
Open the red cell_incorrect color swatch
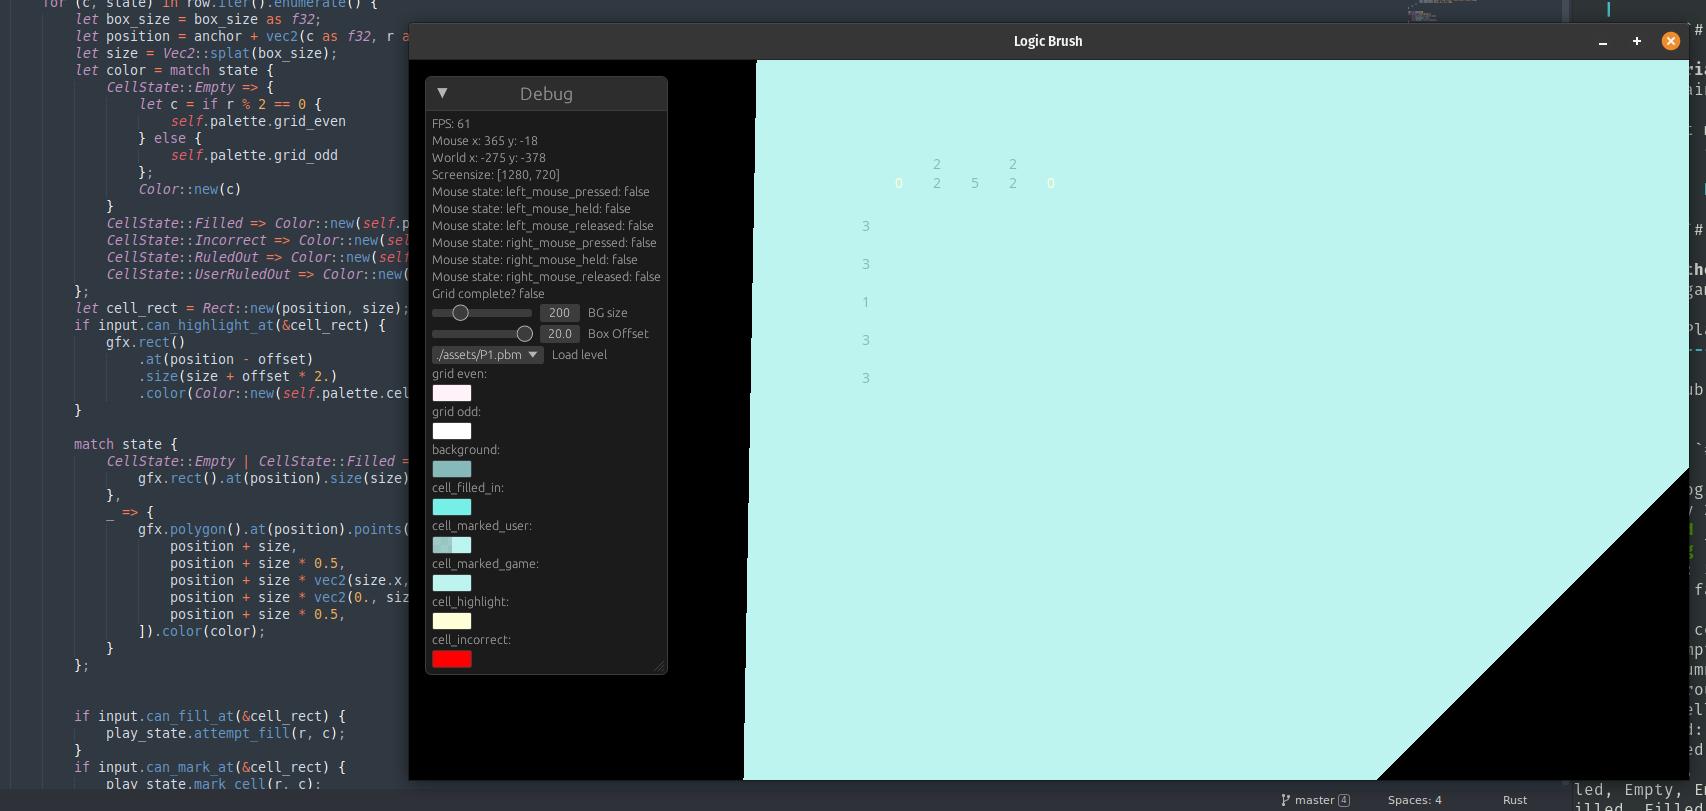[x=451, y=659]
